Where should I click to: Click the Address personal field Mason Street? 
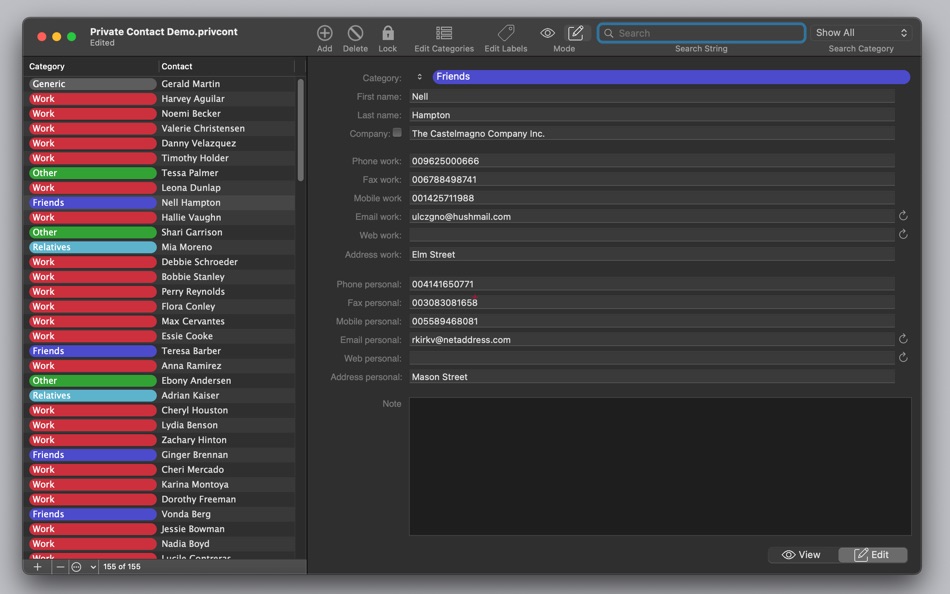652,376
